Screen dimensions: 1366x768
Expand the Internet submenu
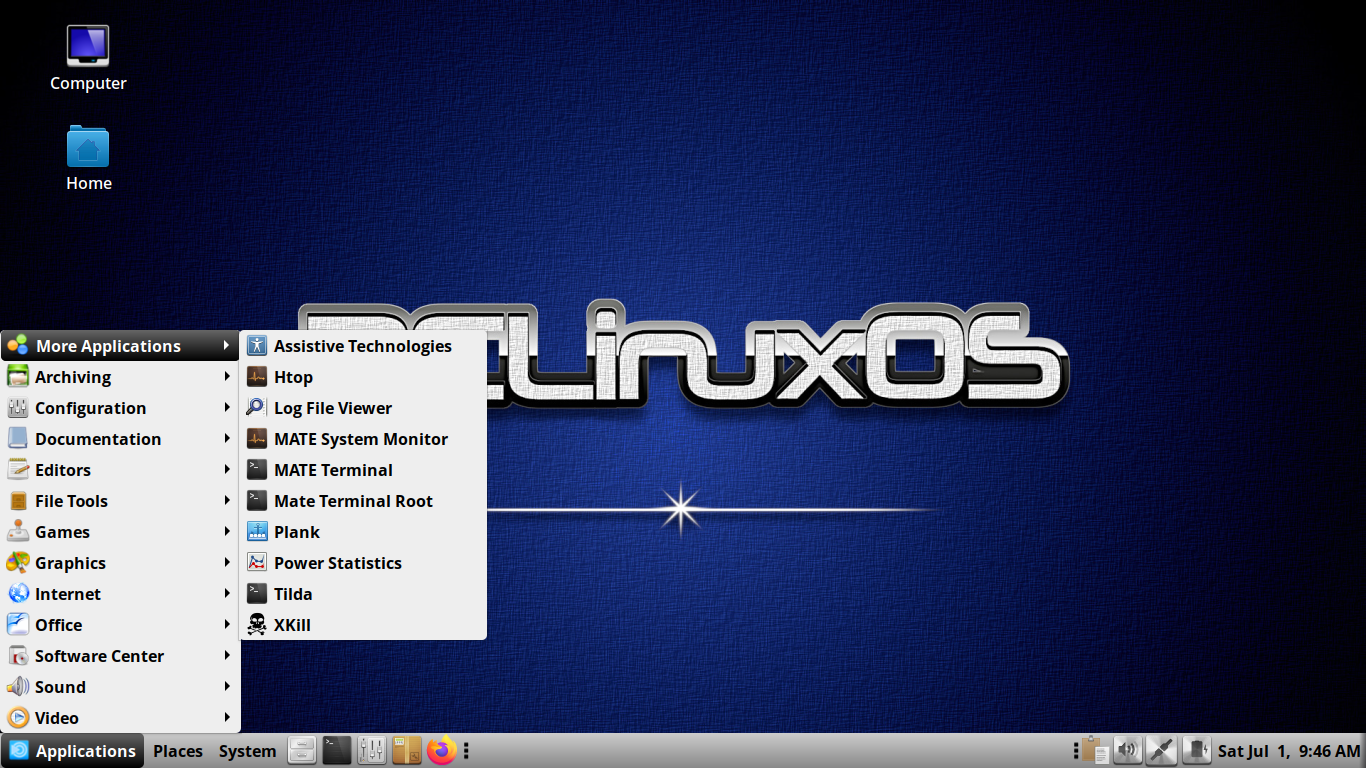120,594
